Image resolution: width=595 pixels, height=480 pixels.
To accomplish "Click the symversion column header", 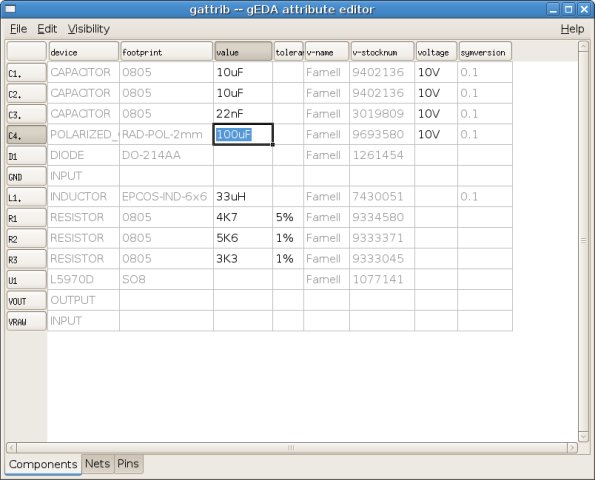I will [485, 52].
